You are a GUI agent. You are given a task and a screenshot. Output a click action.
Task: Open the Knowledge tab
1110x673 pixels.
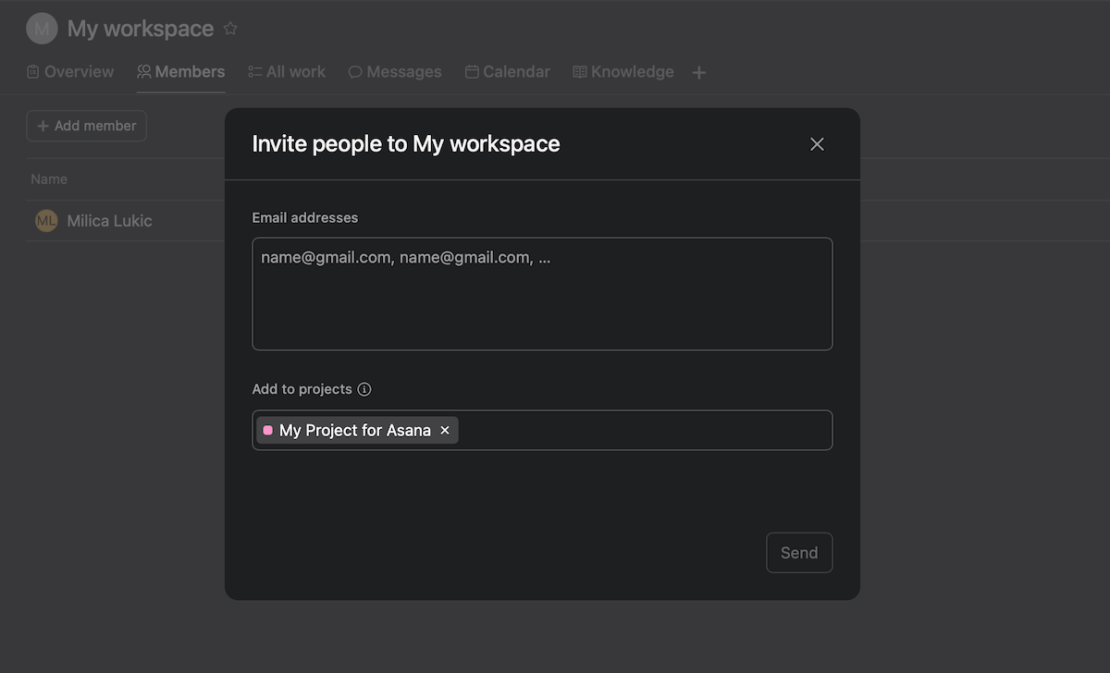(x=622, y=70)
